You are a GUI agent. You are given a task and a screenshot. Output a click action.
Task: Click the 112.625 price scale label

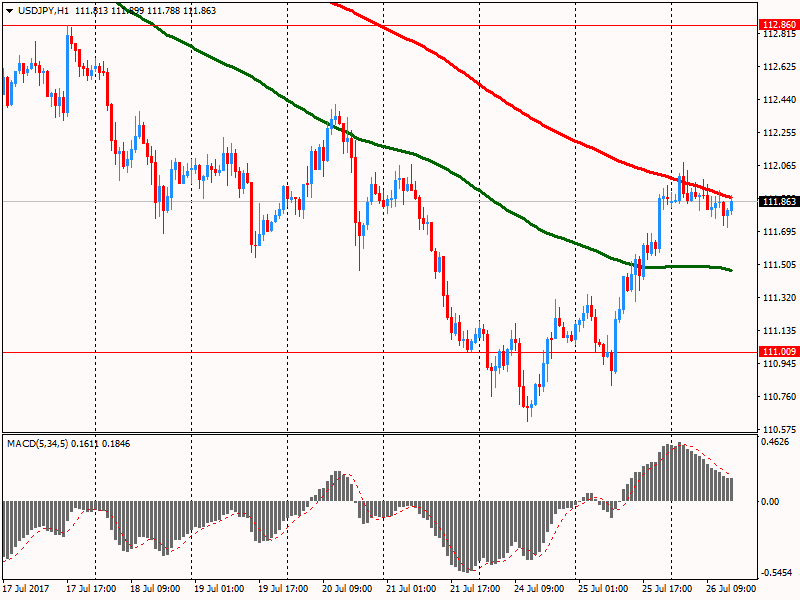[x=779, y=67]
